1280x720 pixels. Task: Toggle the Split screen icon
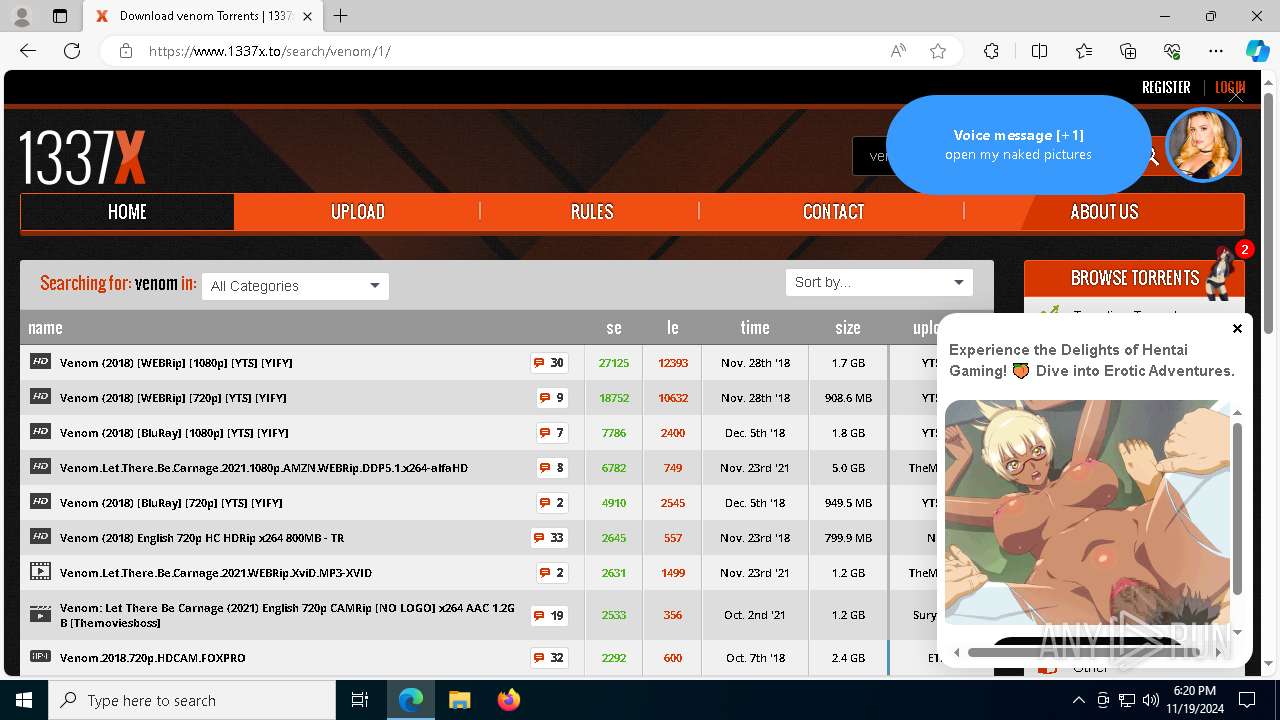click(1039, 51)
